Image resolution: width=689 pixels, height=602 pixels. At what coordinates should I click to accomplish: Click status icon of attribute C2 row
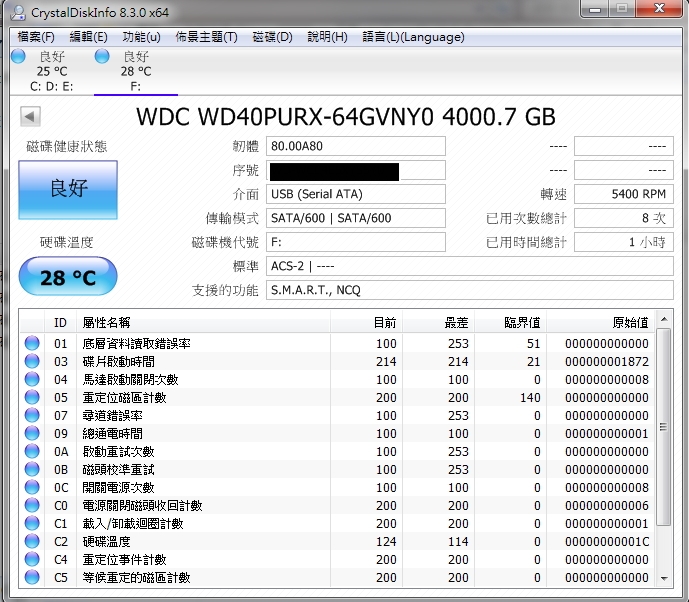tap(32, 541)
